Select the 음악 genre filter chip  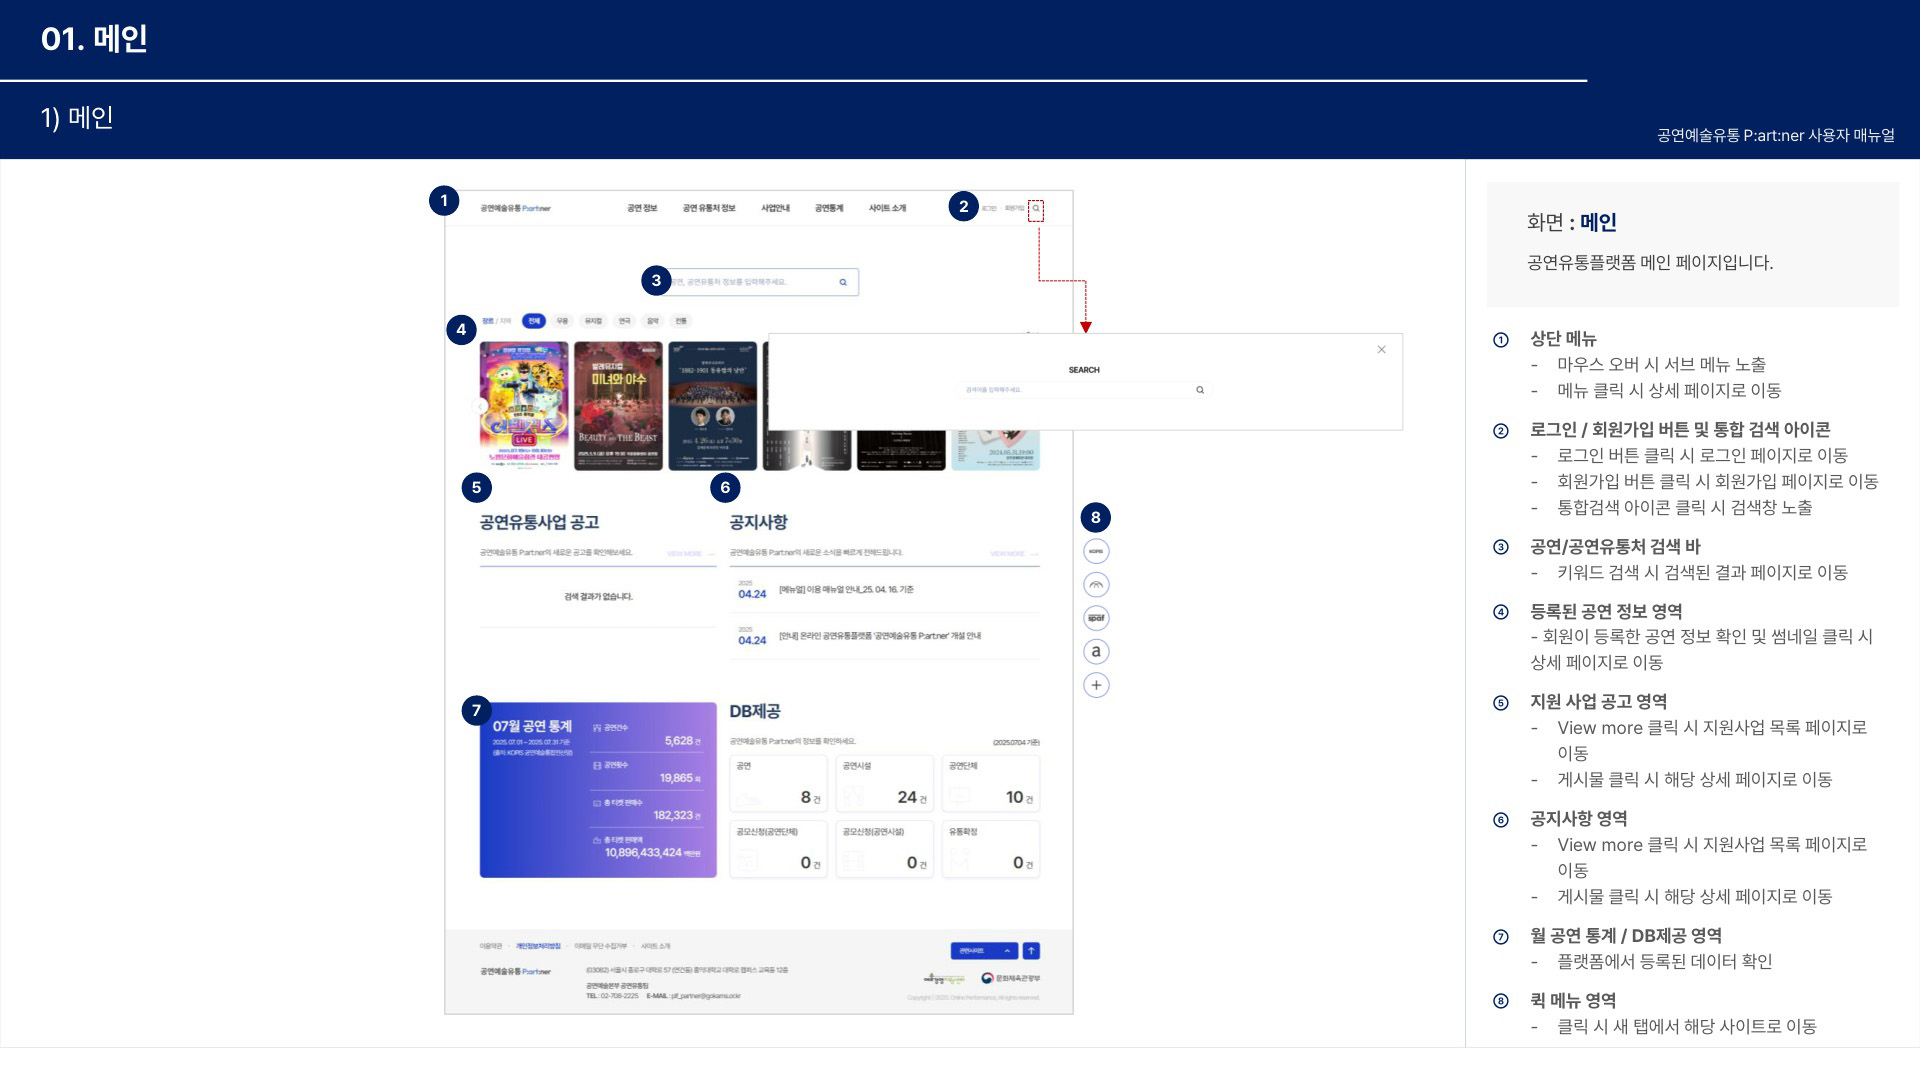pos(652,321)
